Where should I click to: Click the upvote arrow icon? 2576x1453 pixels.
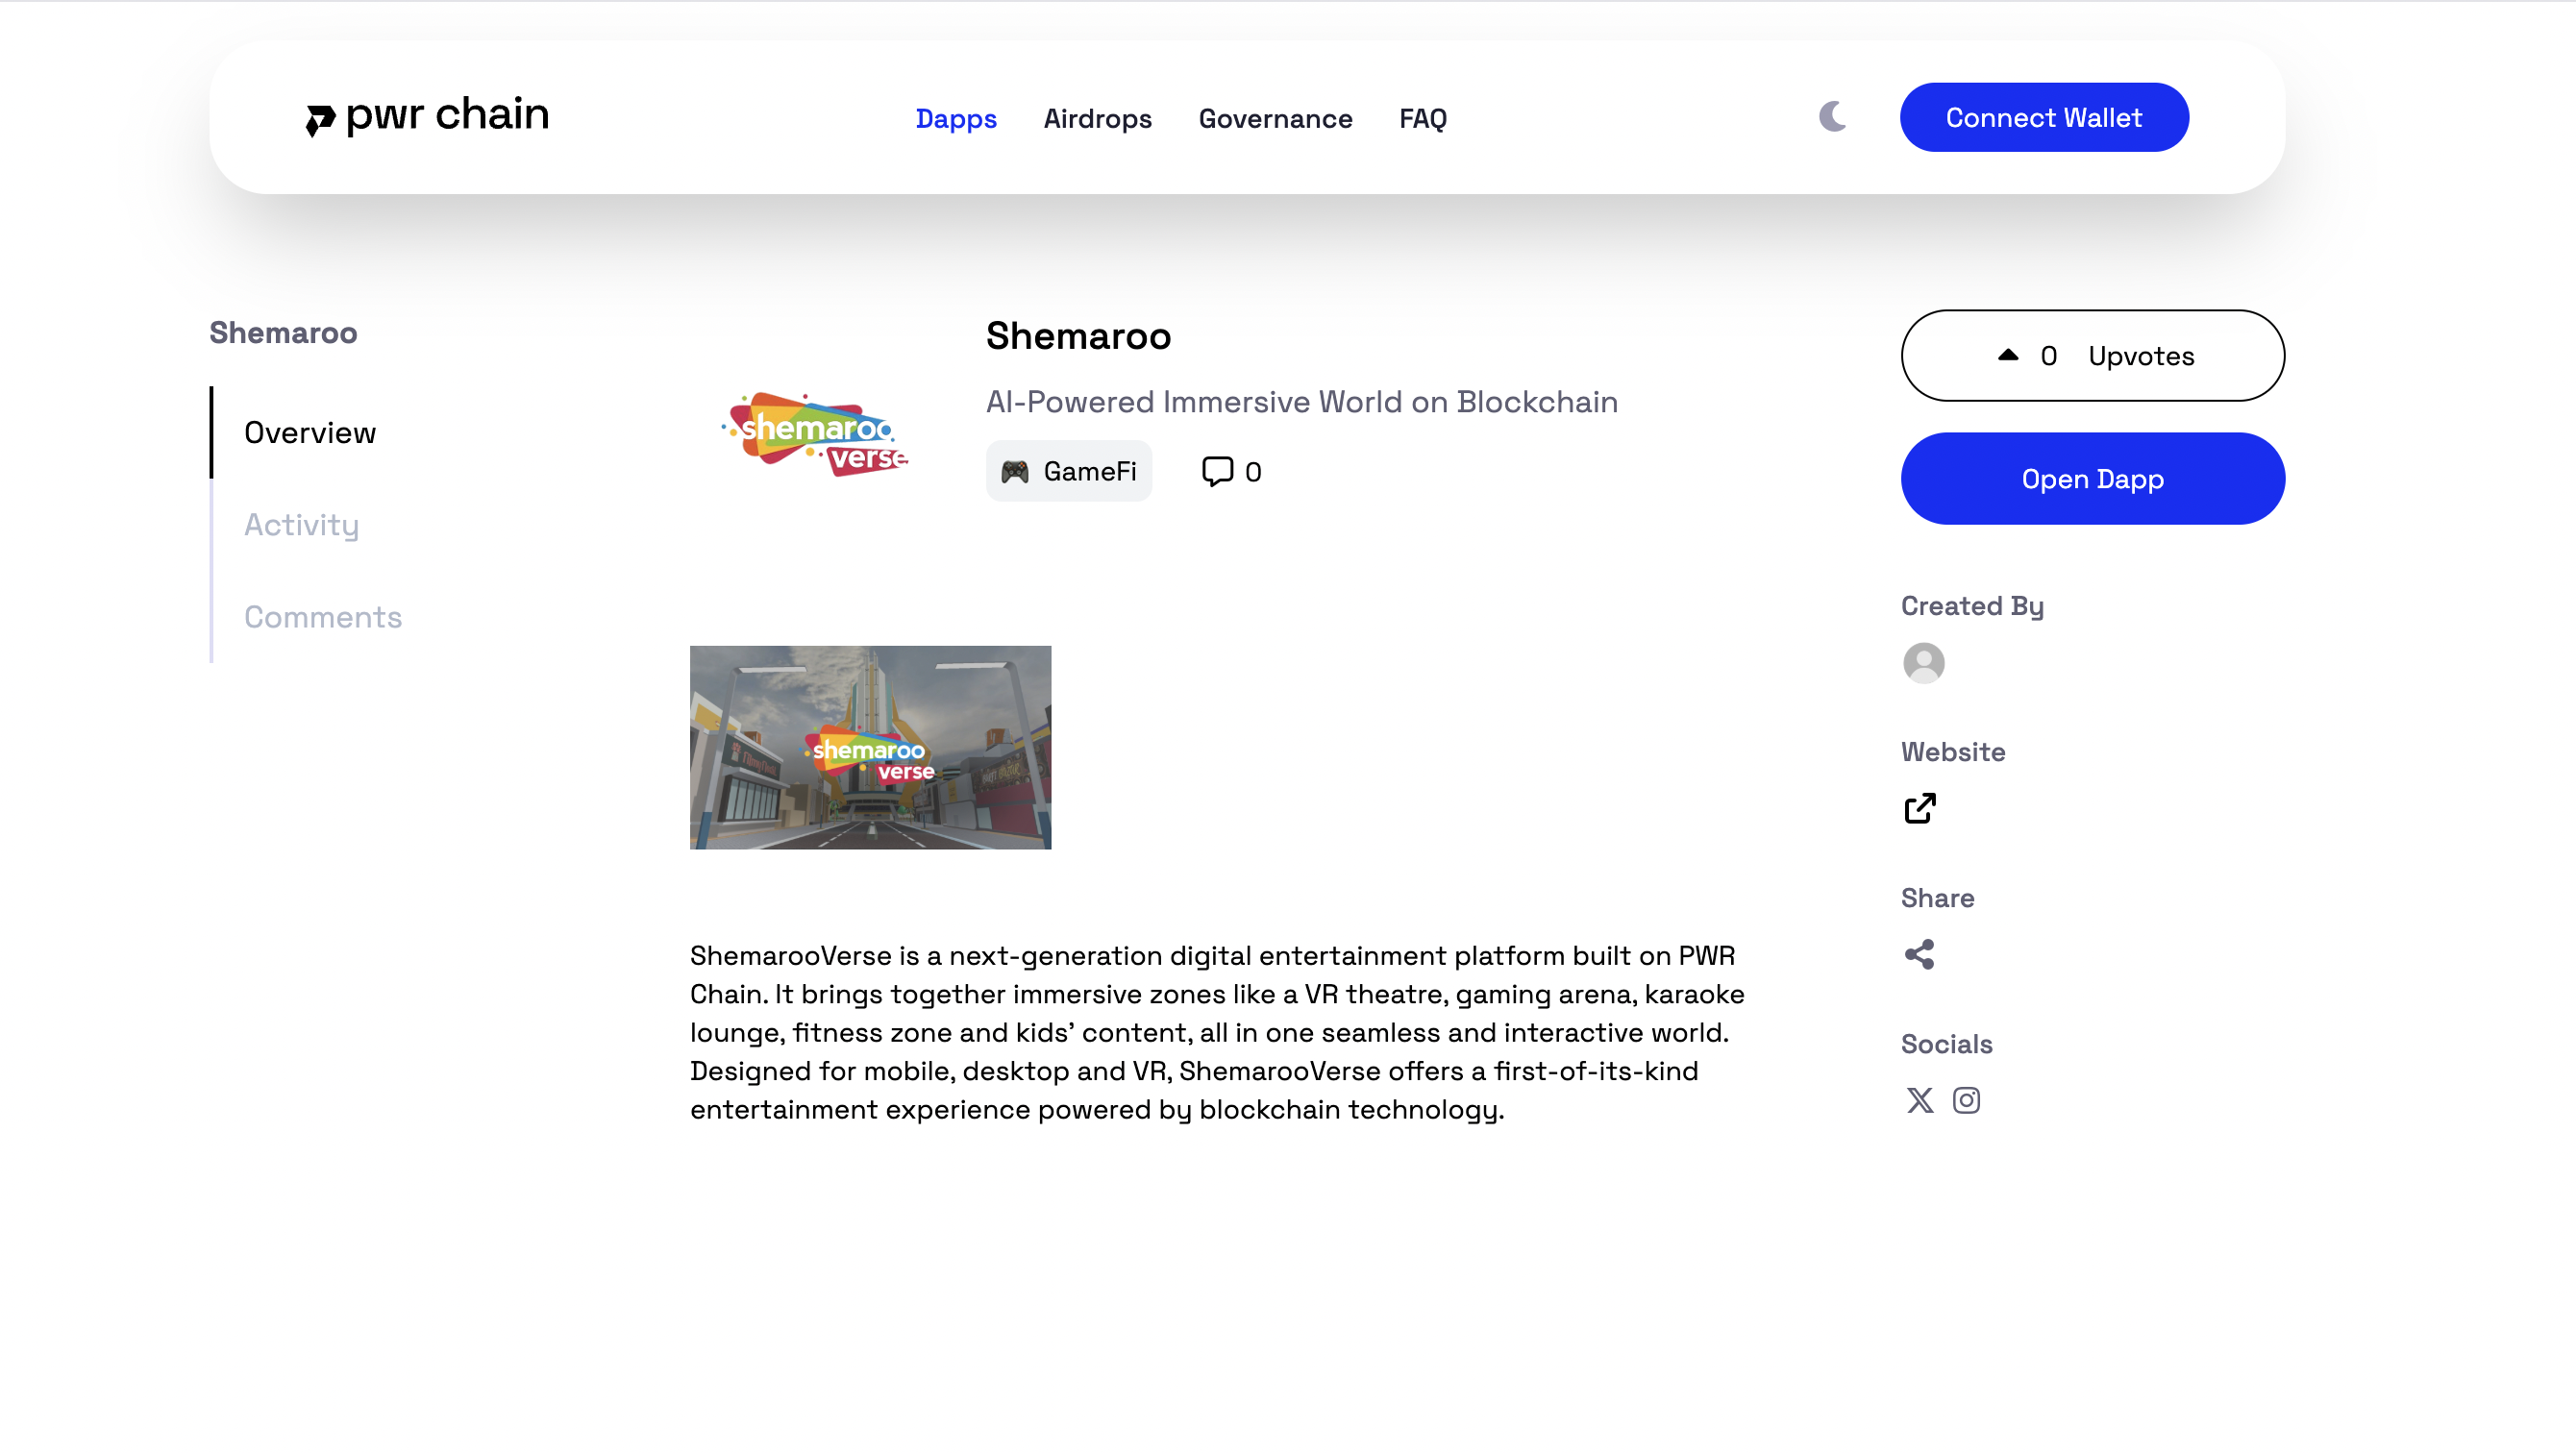pos(2007,355)
